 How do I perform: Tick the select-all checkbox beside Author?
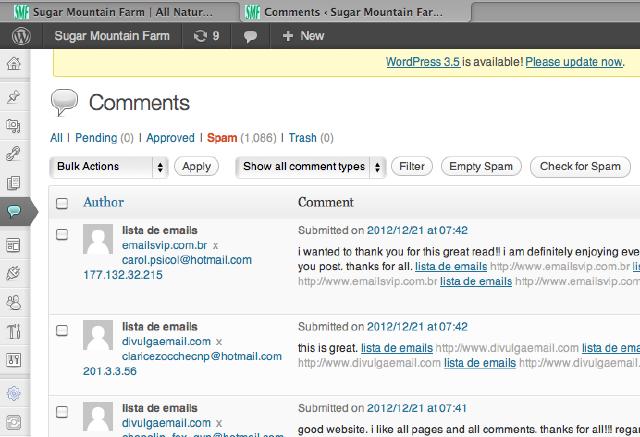click(62, 203)
